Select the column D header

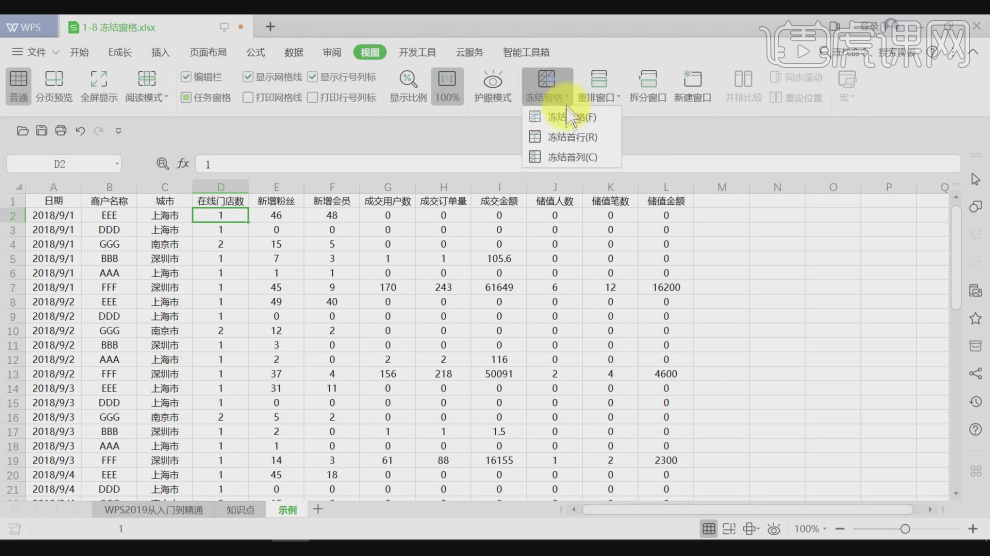[x=220, y=187]
